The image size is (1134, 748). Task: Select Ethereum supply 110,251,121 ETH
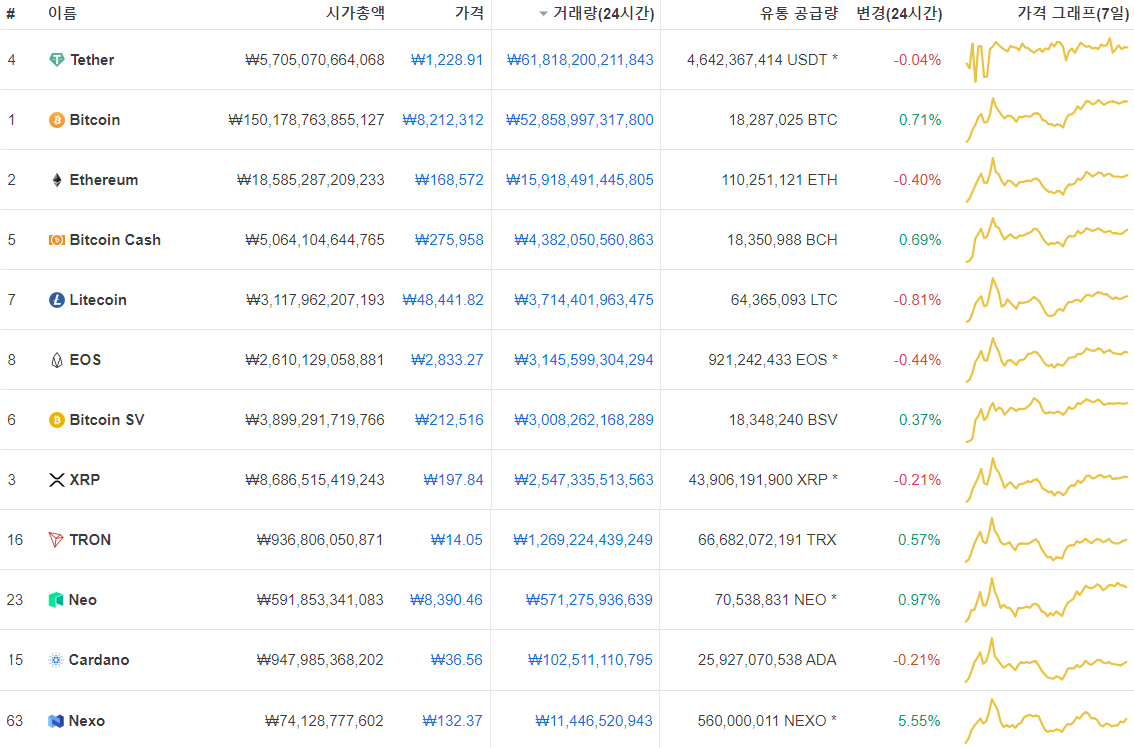pos(780,180)
